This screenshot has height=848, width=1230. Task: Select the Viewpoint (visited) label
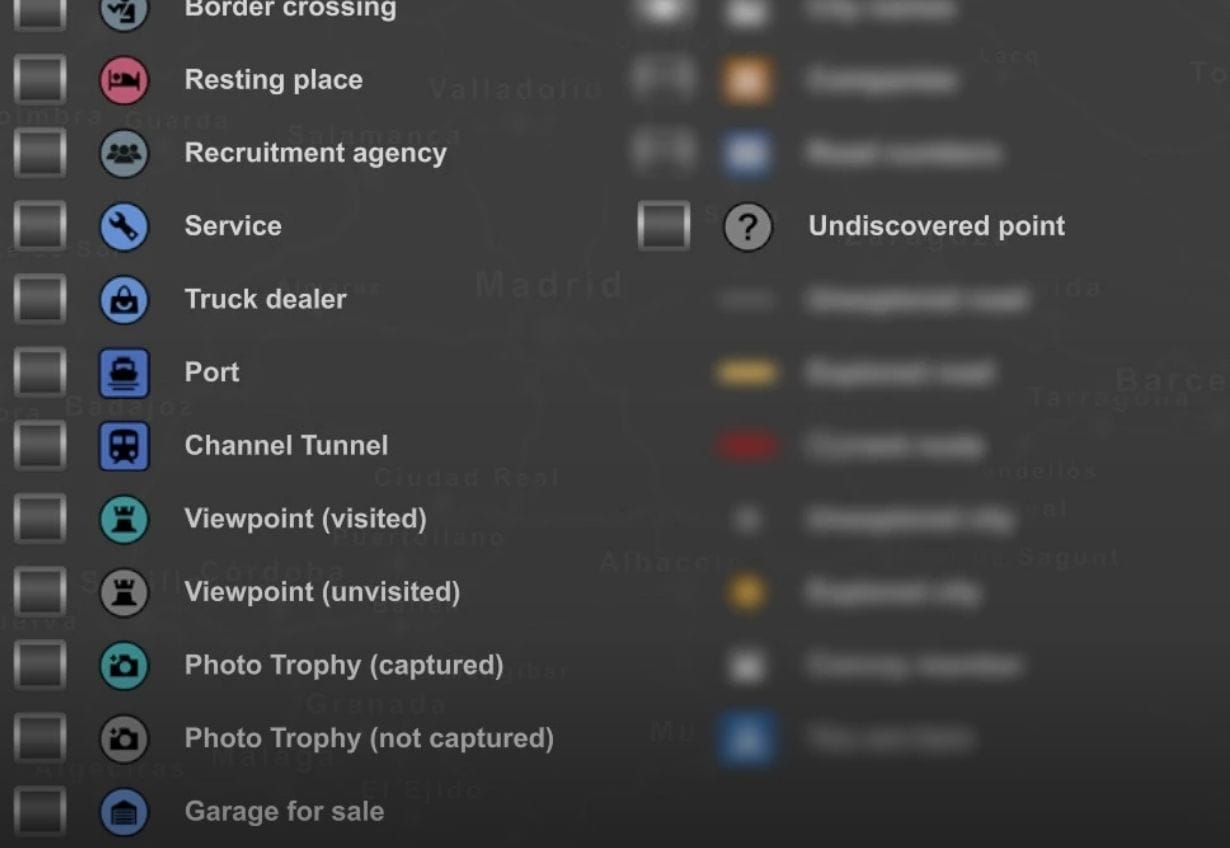(305, 518)
